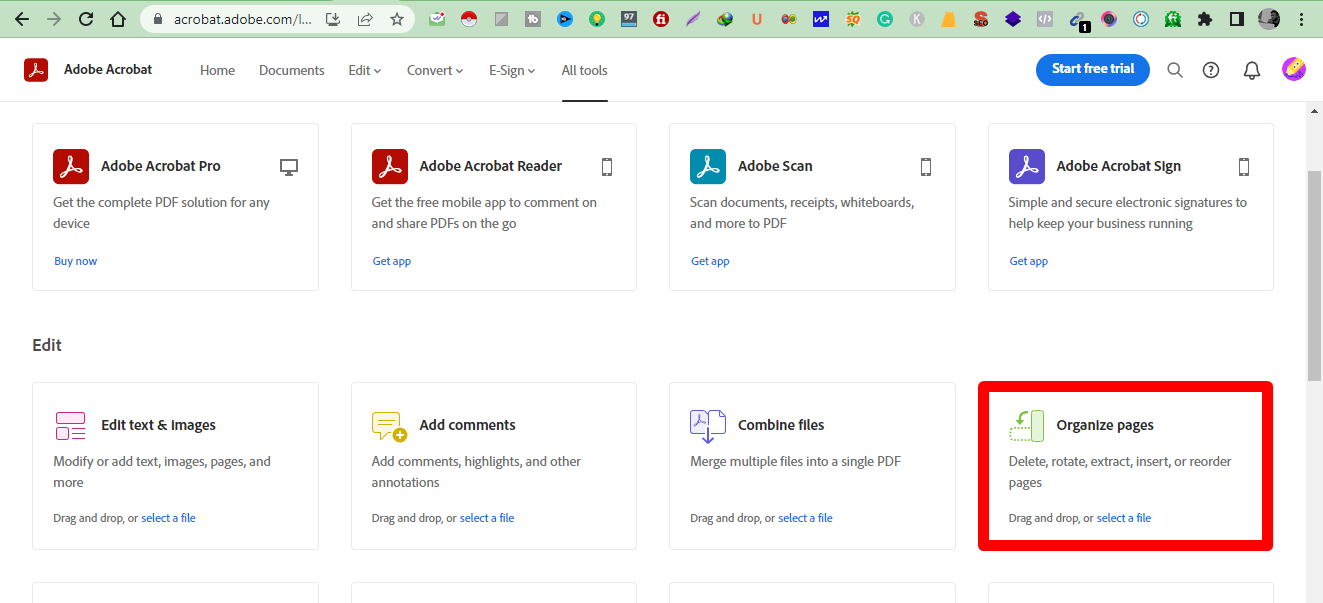Click select a file under Organize pages
The height and width of the screenshot is (603, 1323).
(1124, 517)
